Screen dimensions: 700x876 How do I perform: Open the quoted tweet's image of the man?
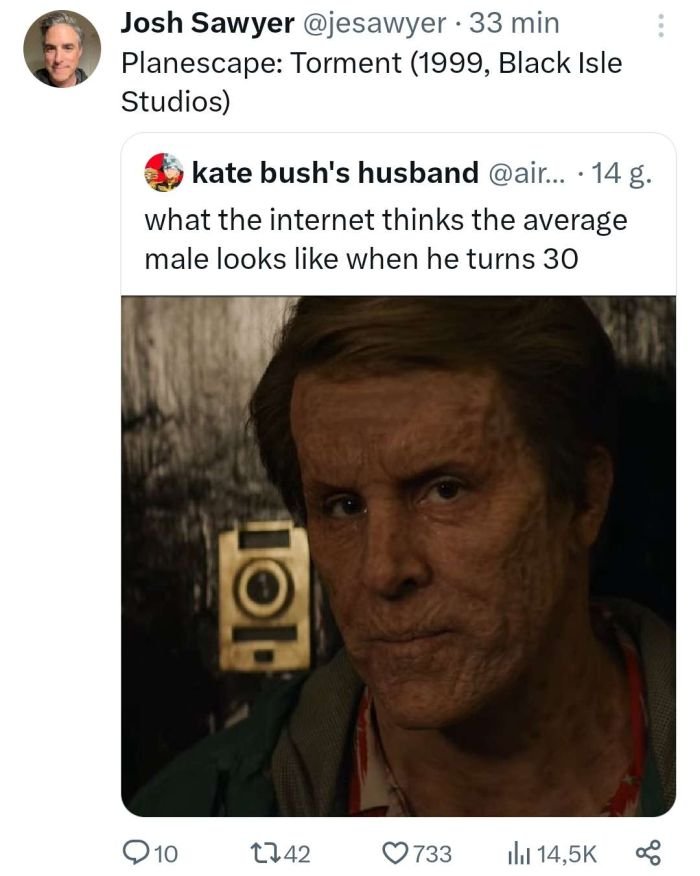point(398,555)
